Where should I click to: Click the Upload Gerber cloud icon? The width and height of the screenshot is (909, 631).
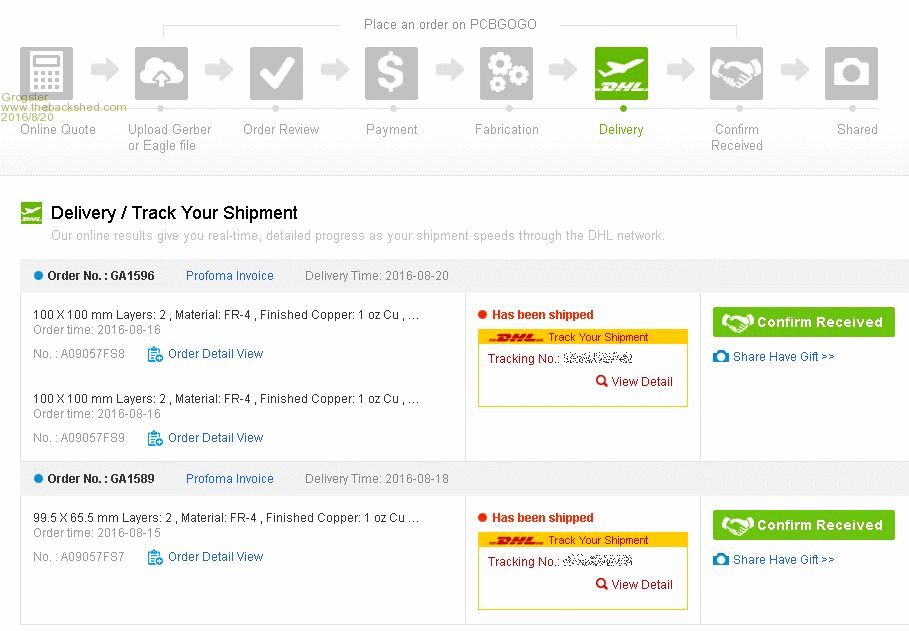coord(161,73)
